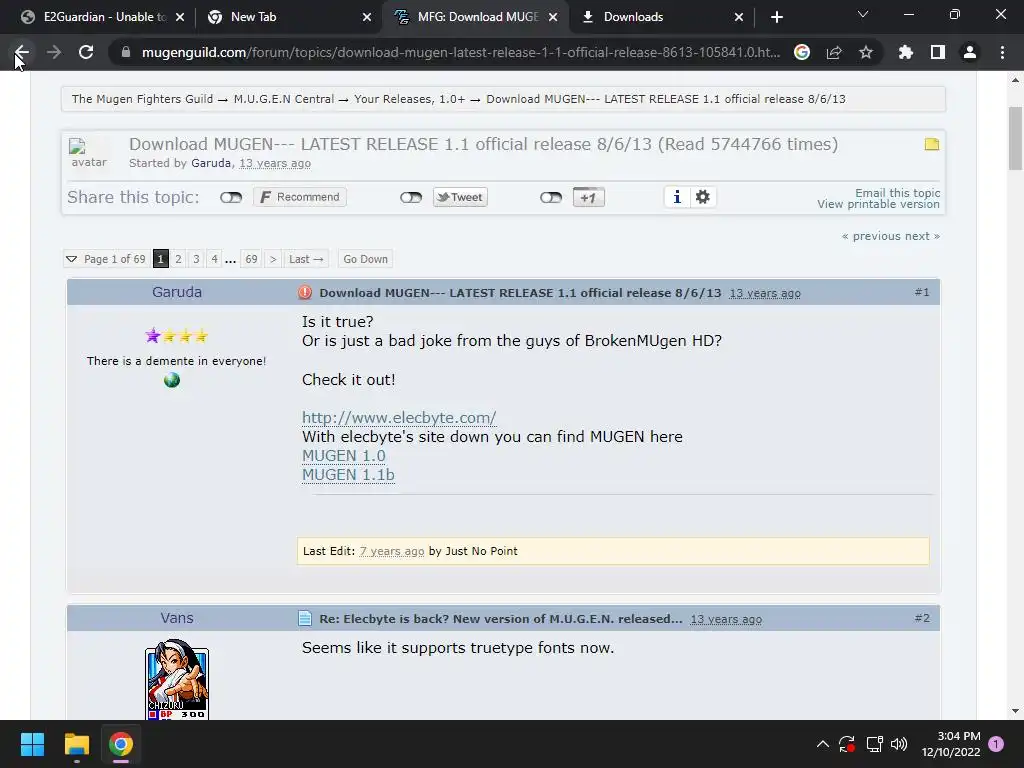
Task: Toggle the +1 share switch
Action: click(551, 197)
